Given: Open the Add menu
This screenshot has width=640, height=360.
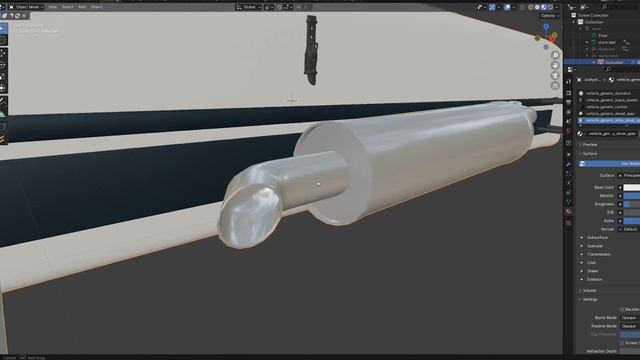Looking at the screenshot, I should click(82, 7).
